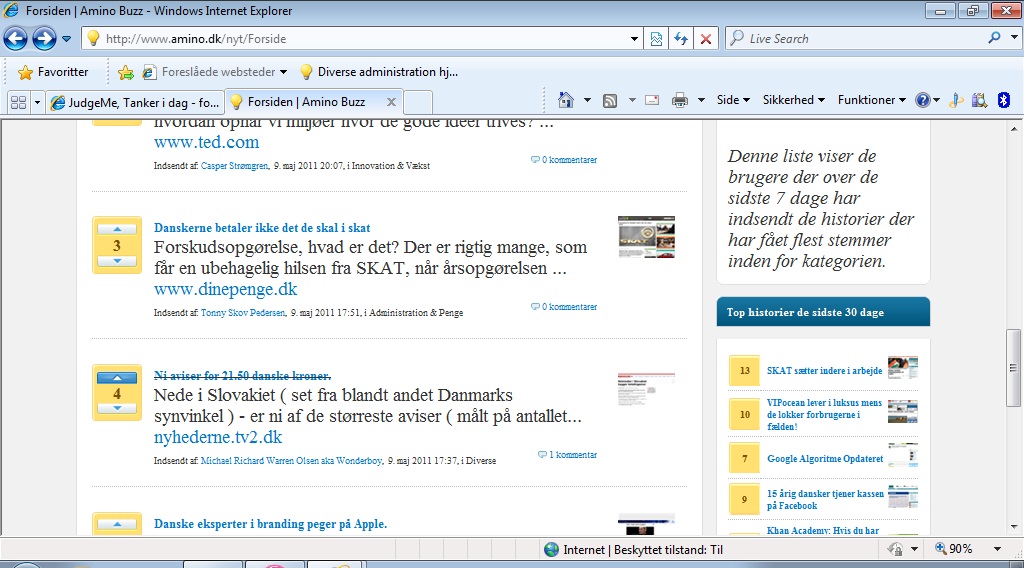Click the browser Back arrow button
The width and height of the screenshot is (1024, 568).
click(x=16, y=39)
